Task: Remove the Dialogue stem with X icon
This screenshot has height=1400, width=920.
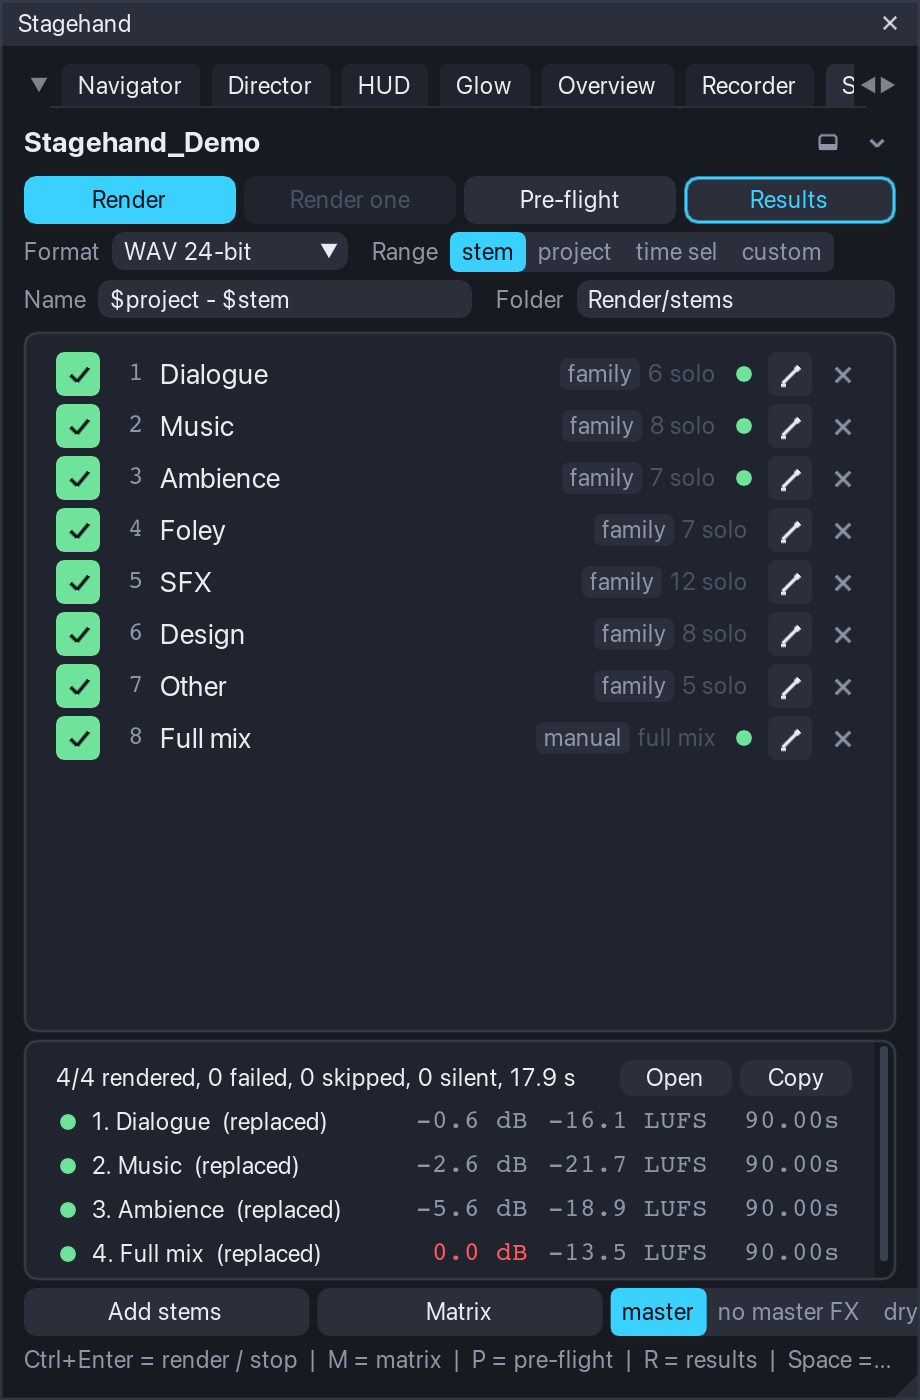Action: (x=843, y=375)
